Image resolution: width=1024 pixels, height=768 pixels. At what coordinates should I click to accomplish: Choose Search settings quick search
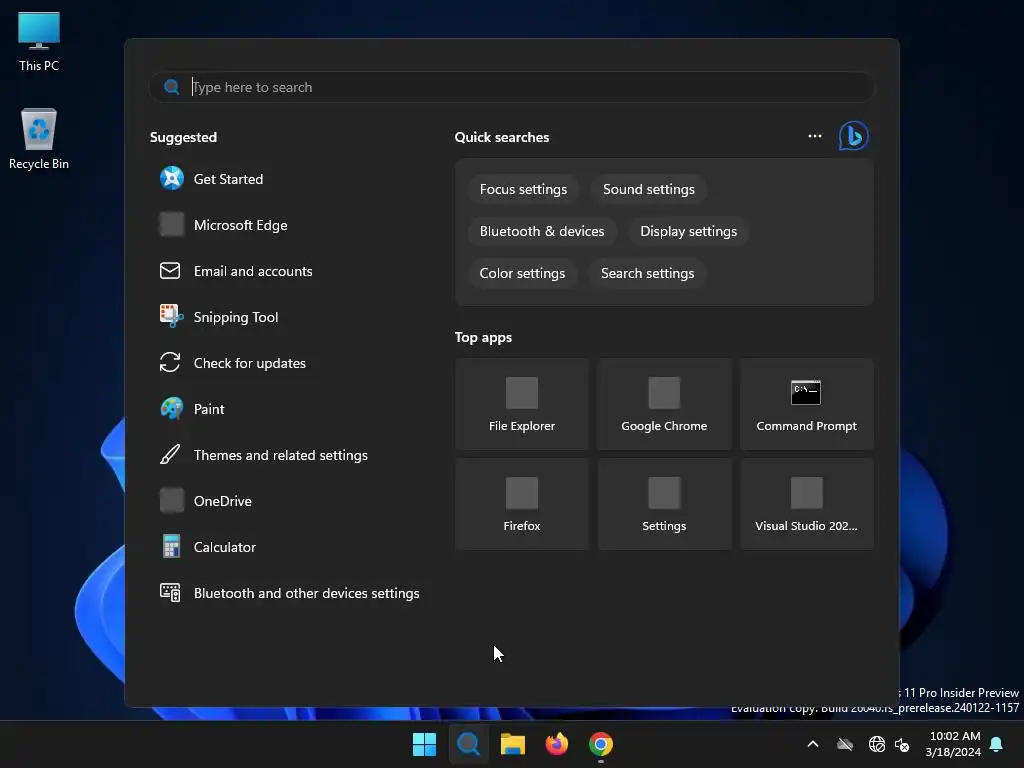pos(647,273)
